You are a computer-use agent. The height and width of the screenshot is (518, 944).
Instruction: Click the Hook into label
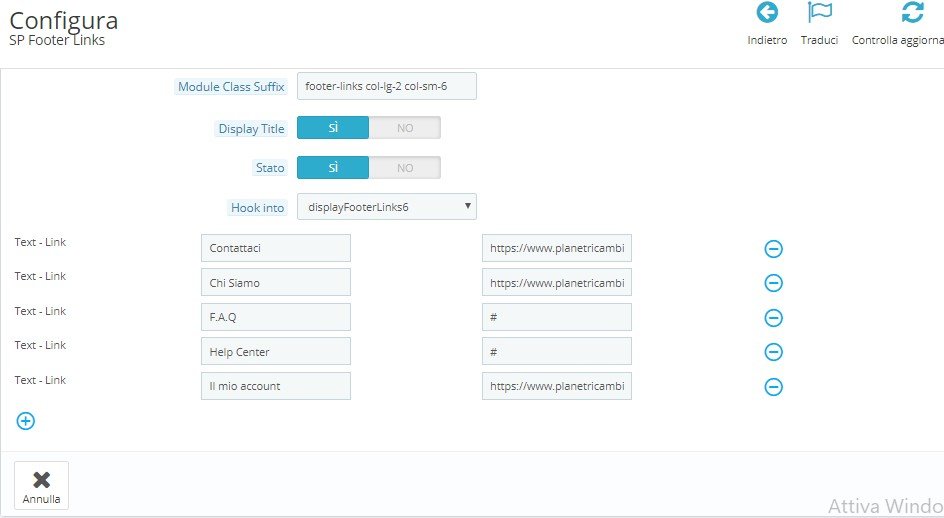(257, 208)
